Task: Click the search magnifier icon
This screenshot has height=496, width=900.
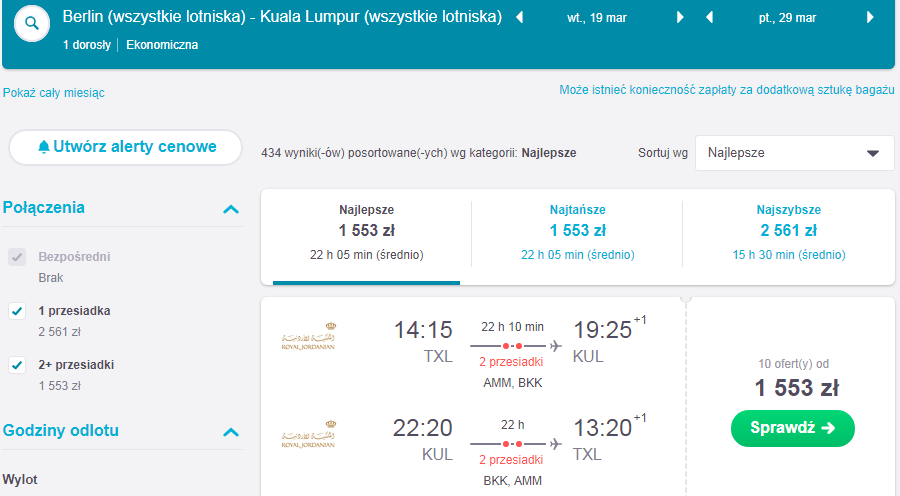Action: click(x=32, y=24)
